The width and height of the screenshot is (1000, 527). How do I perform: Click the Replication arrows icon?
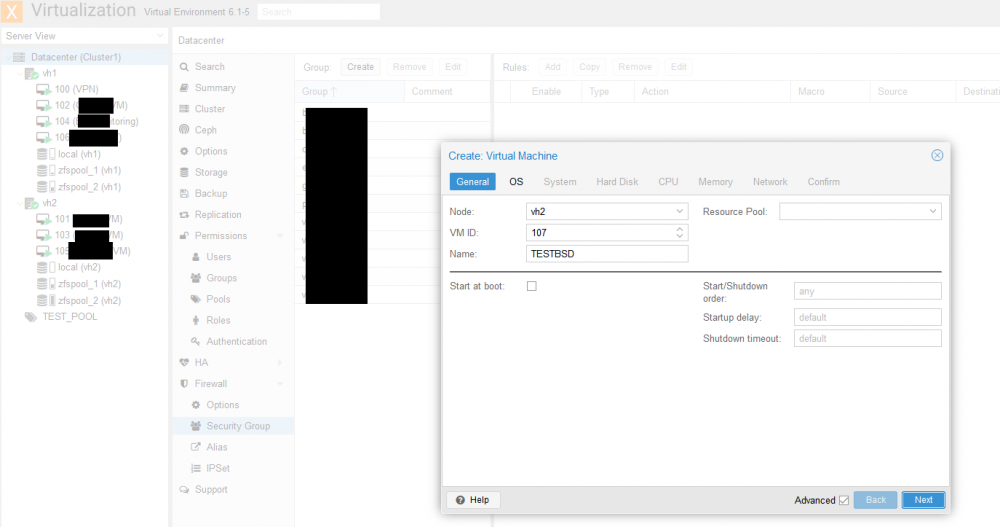(x=184, y=215)
